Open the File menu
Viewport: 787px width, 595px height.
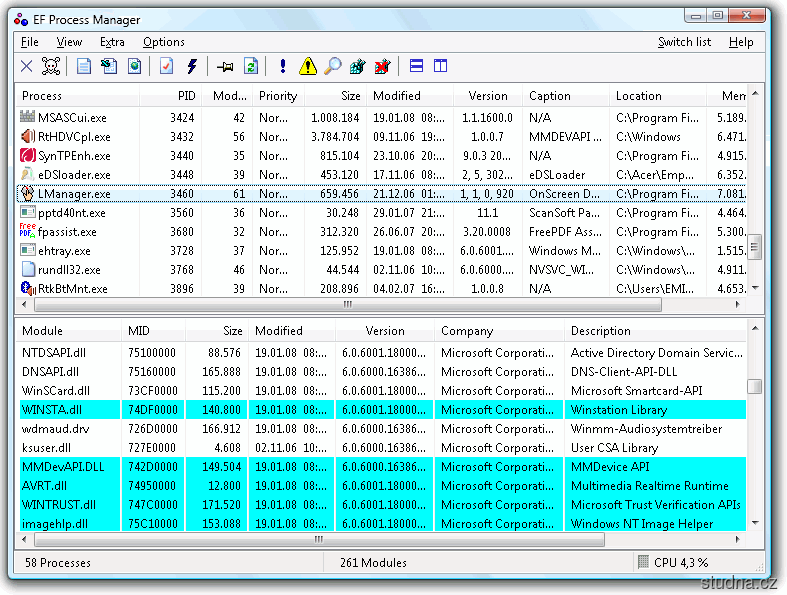pos(30,42)
